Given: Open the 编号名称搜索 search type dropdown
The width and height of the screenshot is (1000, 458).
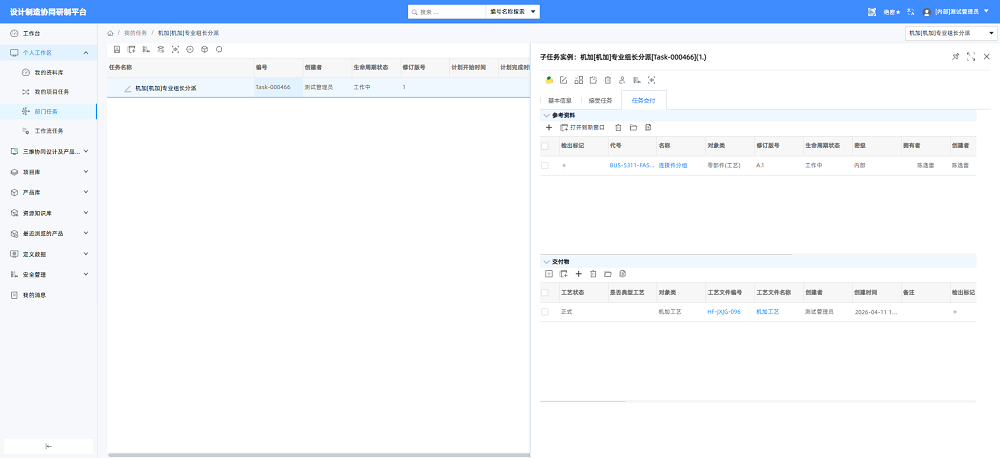Looking at the screenshot, I should coord(513,11).
